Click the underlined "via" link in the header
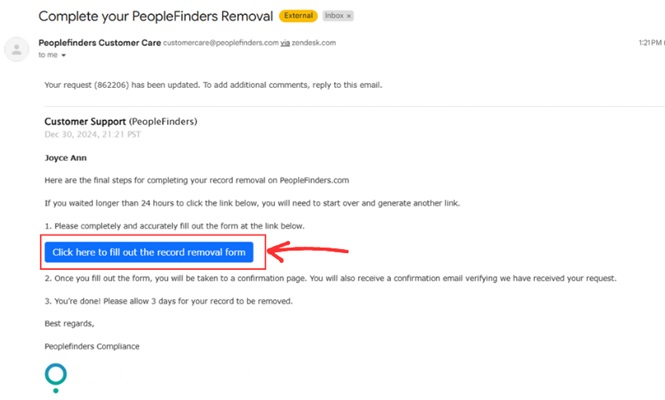665x400 pixels. (285, 43)
